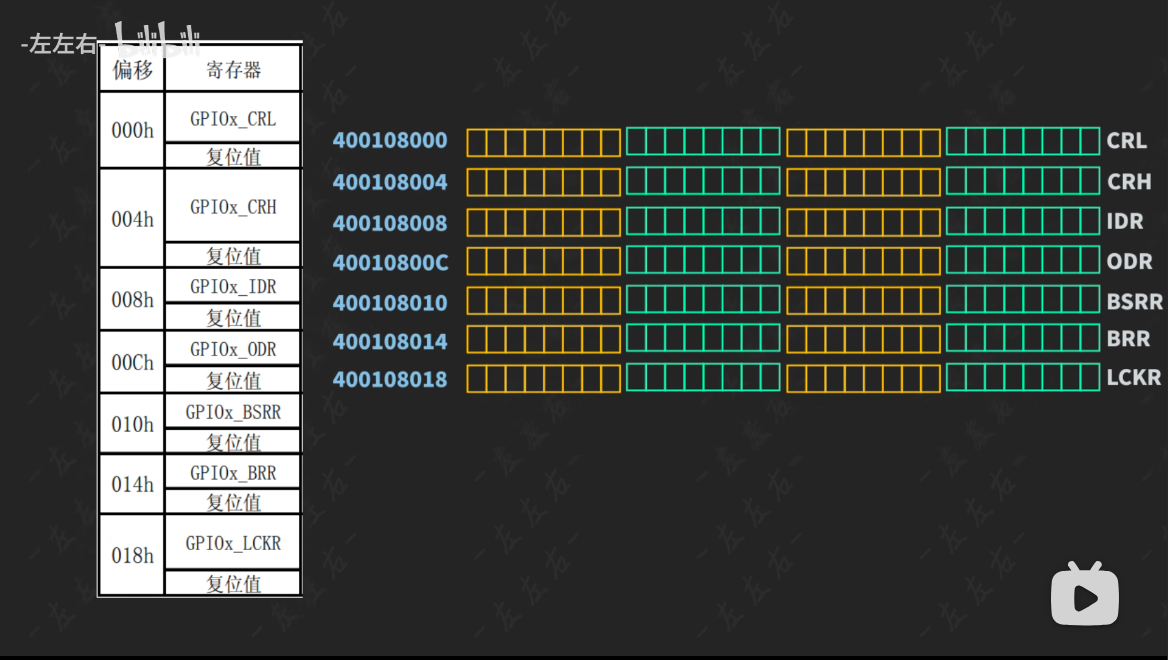Viewport: 1168px width, 660px height.
Task: Click leftmost orange bit group in CRL row
Action: click(x=543, y=142)
